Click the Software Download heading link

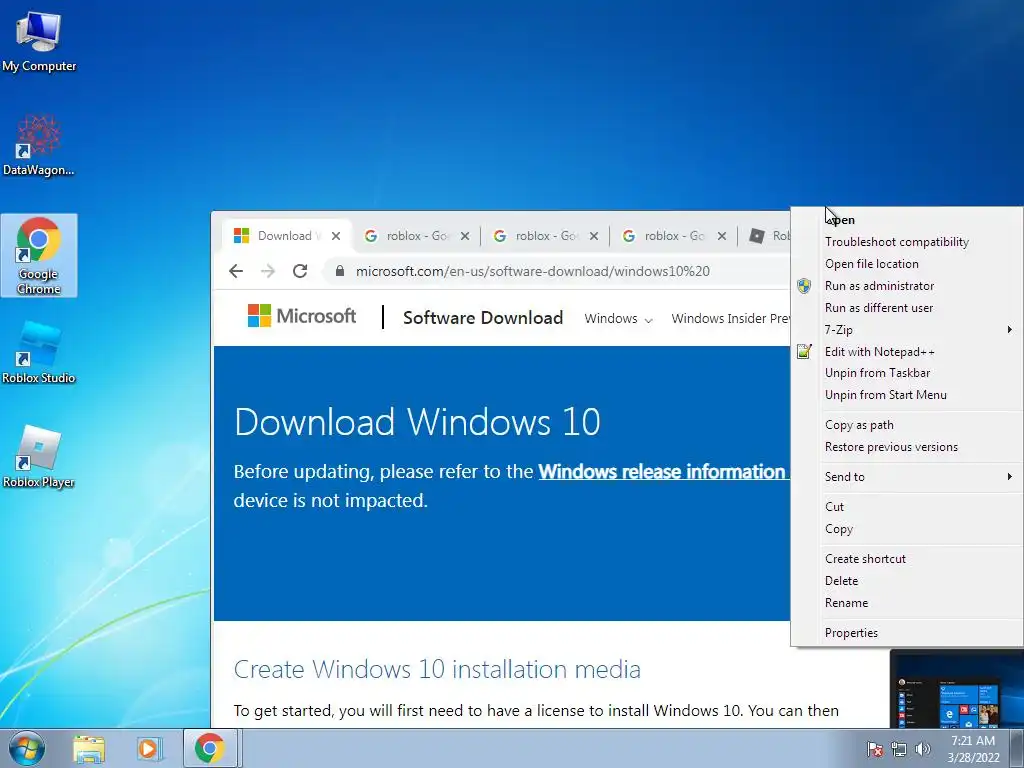483,317
